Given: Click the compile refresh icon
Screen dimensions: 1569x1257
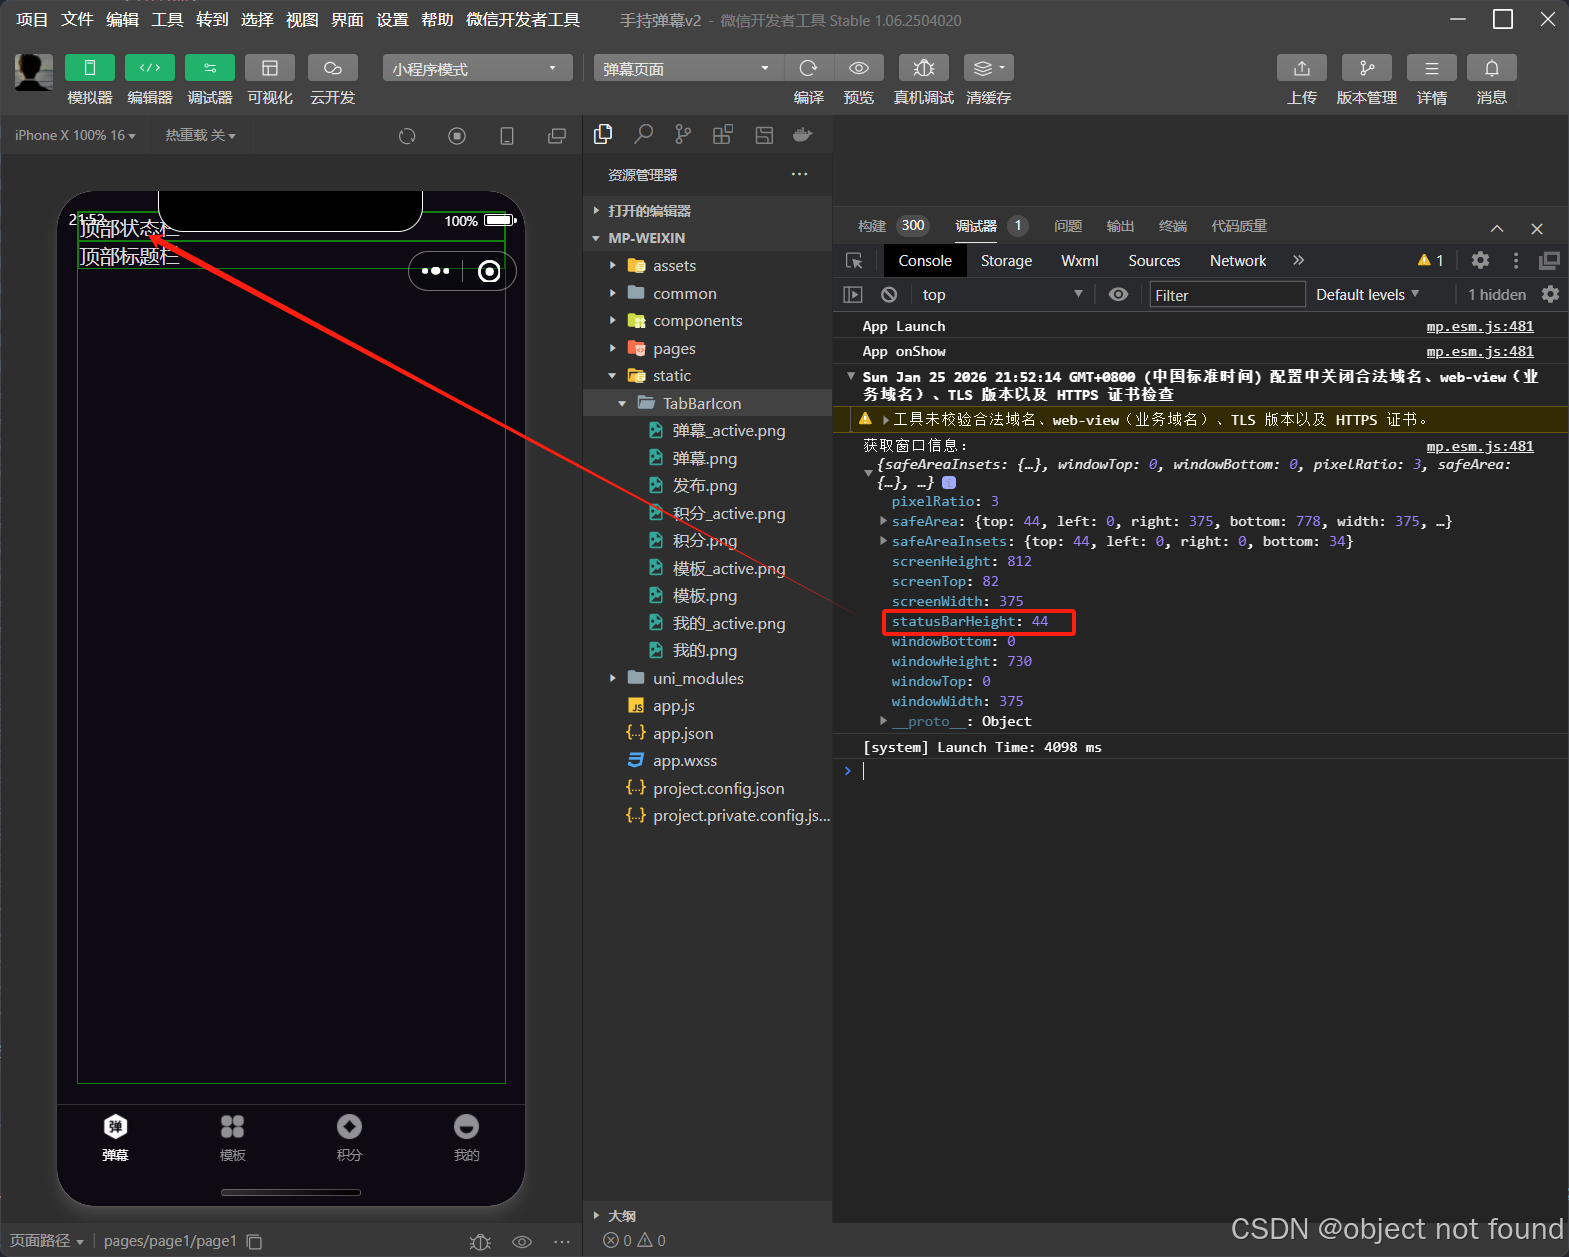Looking at the screenshot, I should tap(809, 68).
